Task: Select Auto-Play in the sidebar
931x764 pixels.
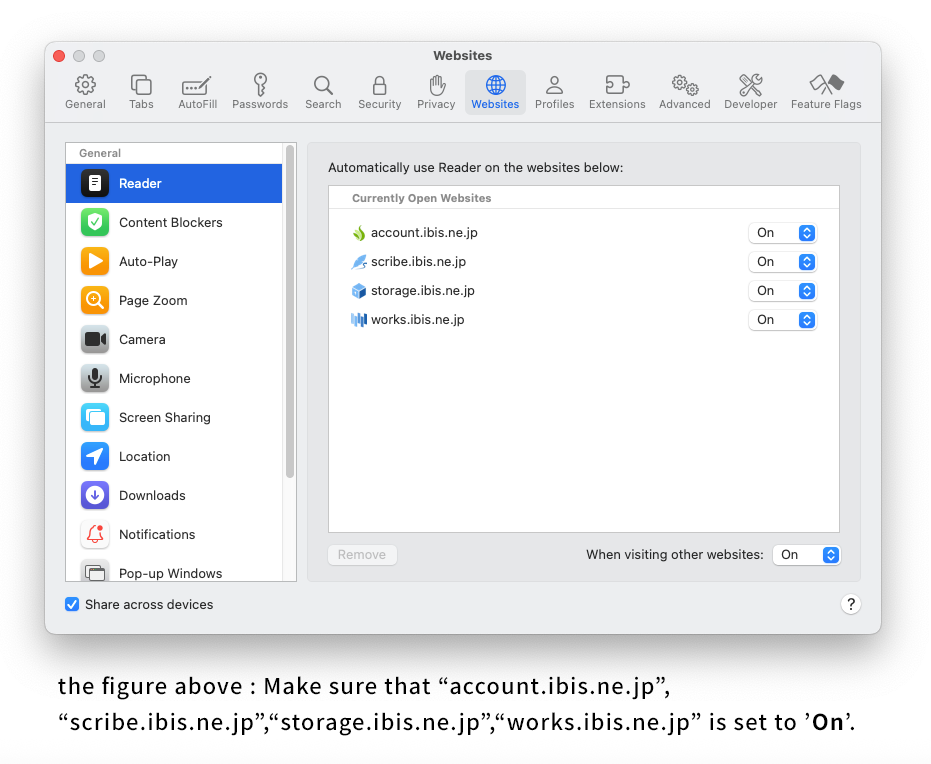Action: click(148, 261)
